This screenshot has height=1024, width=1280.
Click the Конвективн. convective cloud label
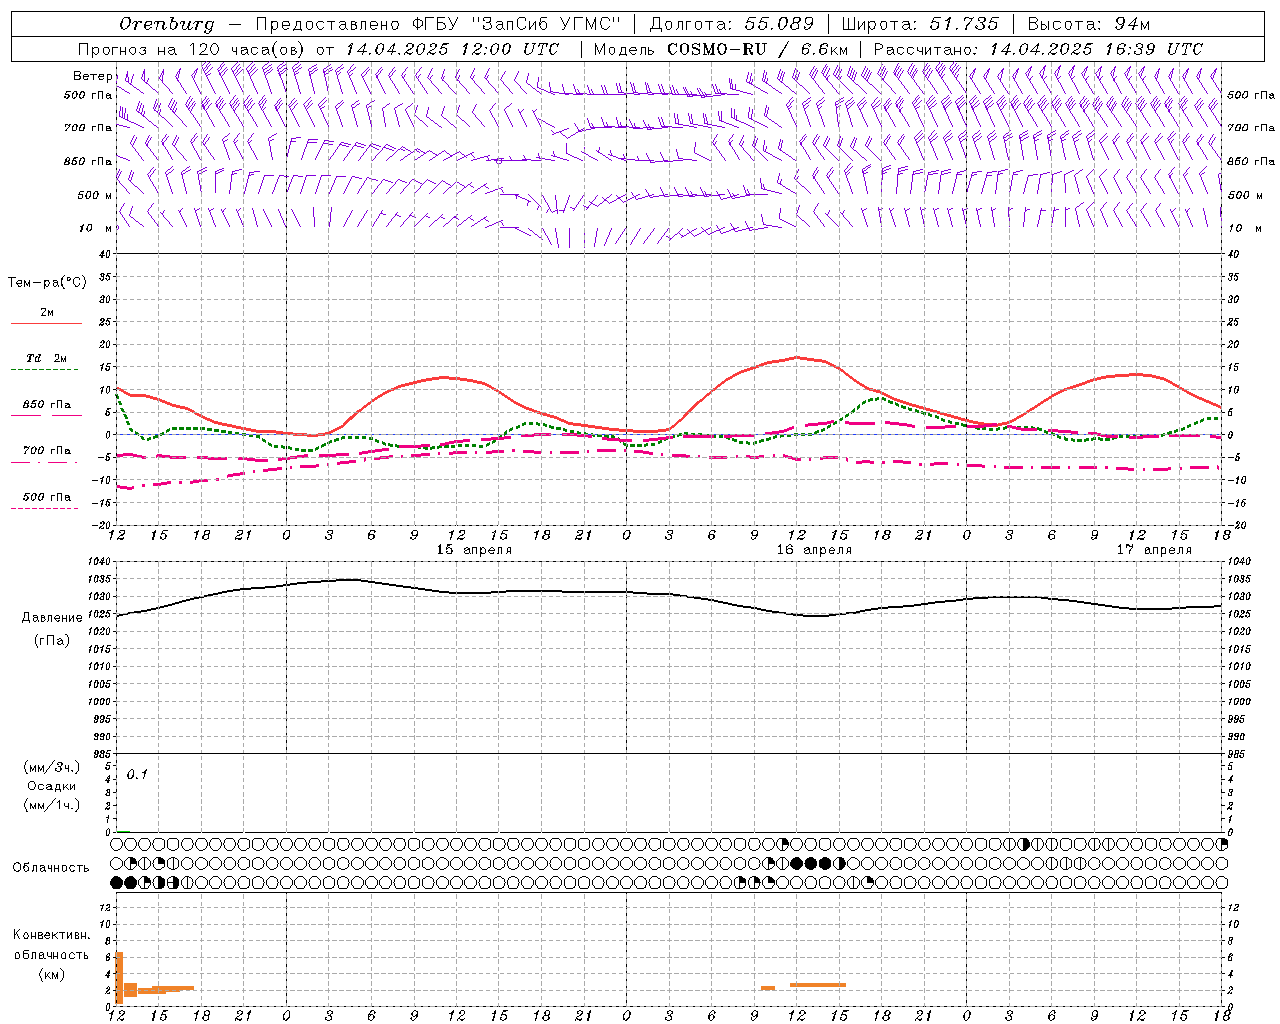coord(51,935)
